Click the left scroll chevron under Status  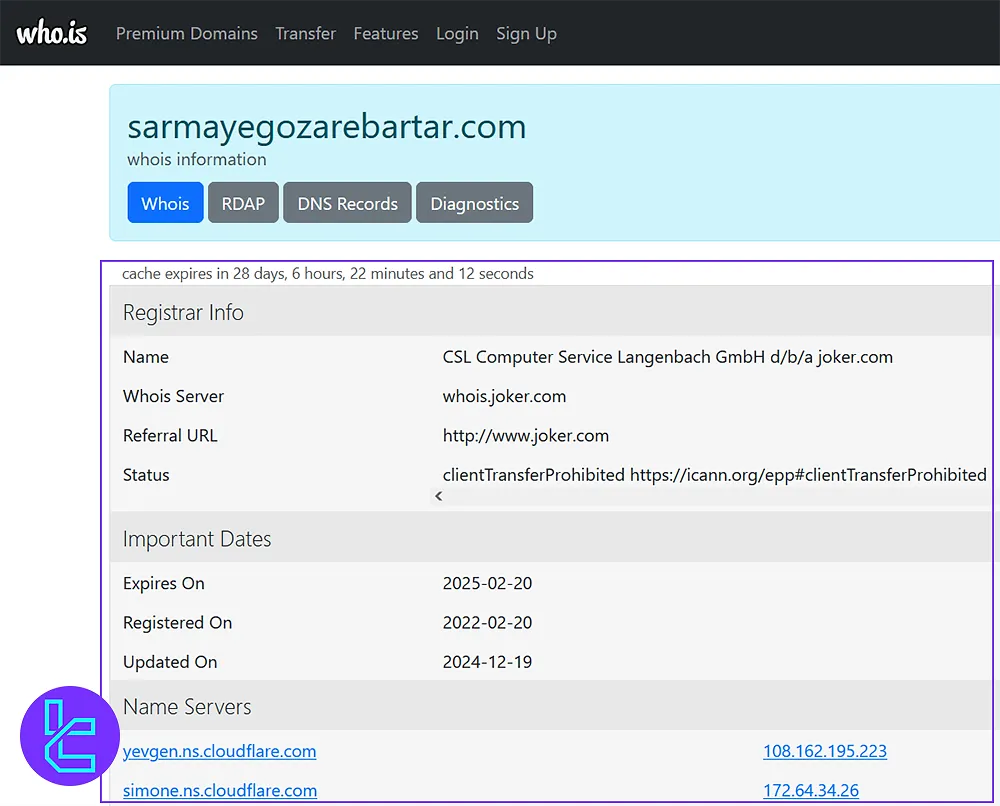coord(438,495)
